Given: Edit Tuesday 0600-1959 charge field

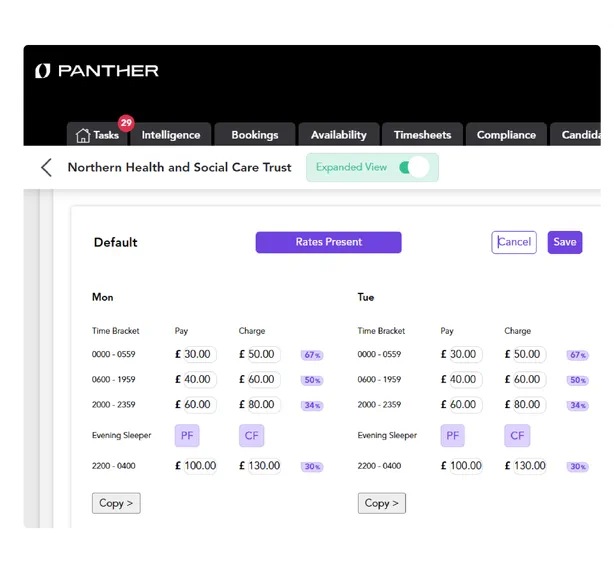Looking at the screenshot, I should [x=529, y=379].
